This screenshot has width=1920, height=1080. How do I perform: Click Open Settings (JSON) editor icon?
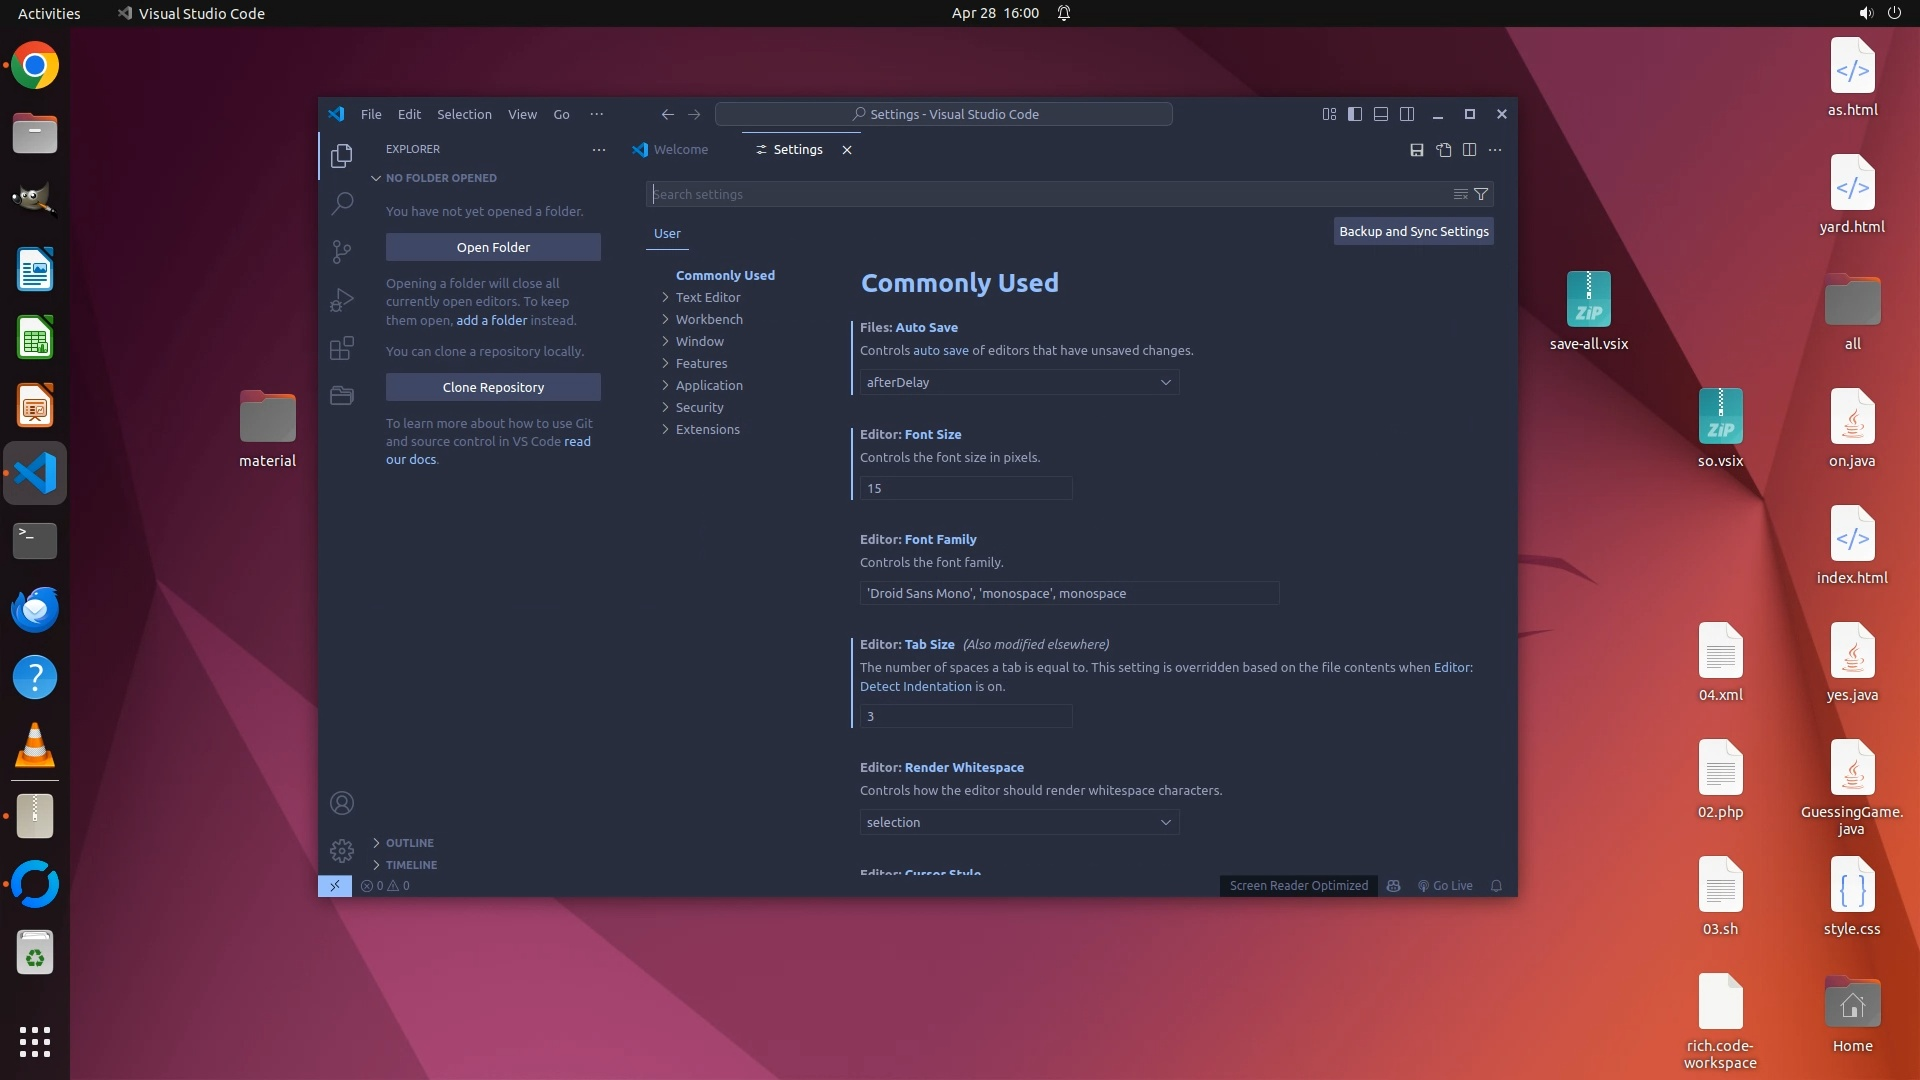[1443, 150]
